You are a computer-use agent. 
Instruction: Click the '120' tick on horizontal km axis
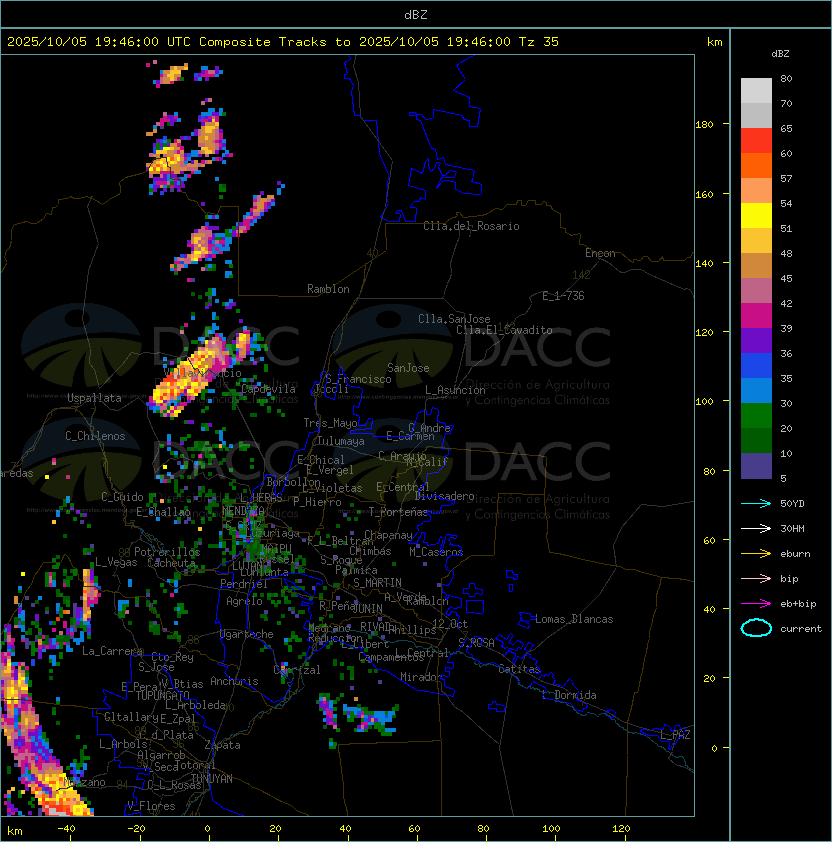(x=621, y=829)
